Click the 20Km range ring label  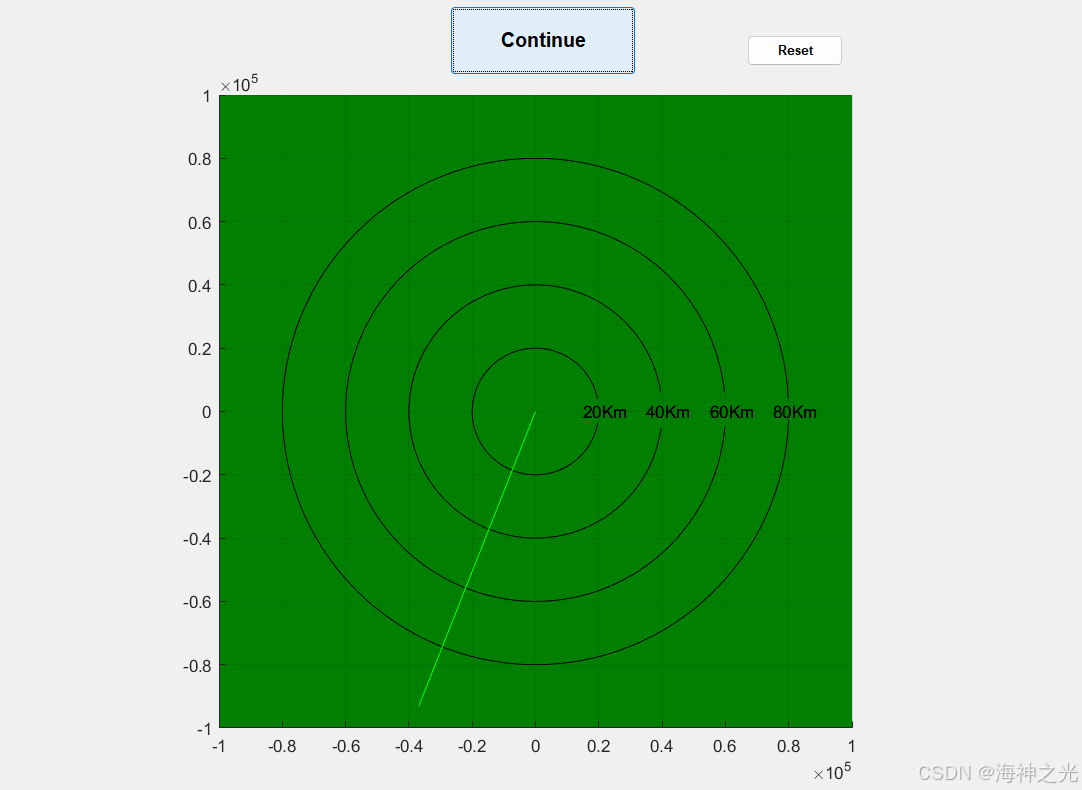tap(604, 413)
